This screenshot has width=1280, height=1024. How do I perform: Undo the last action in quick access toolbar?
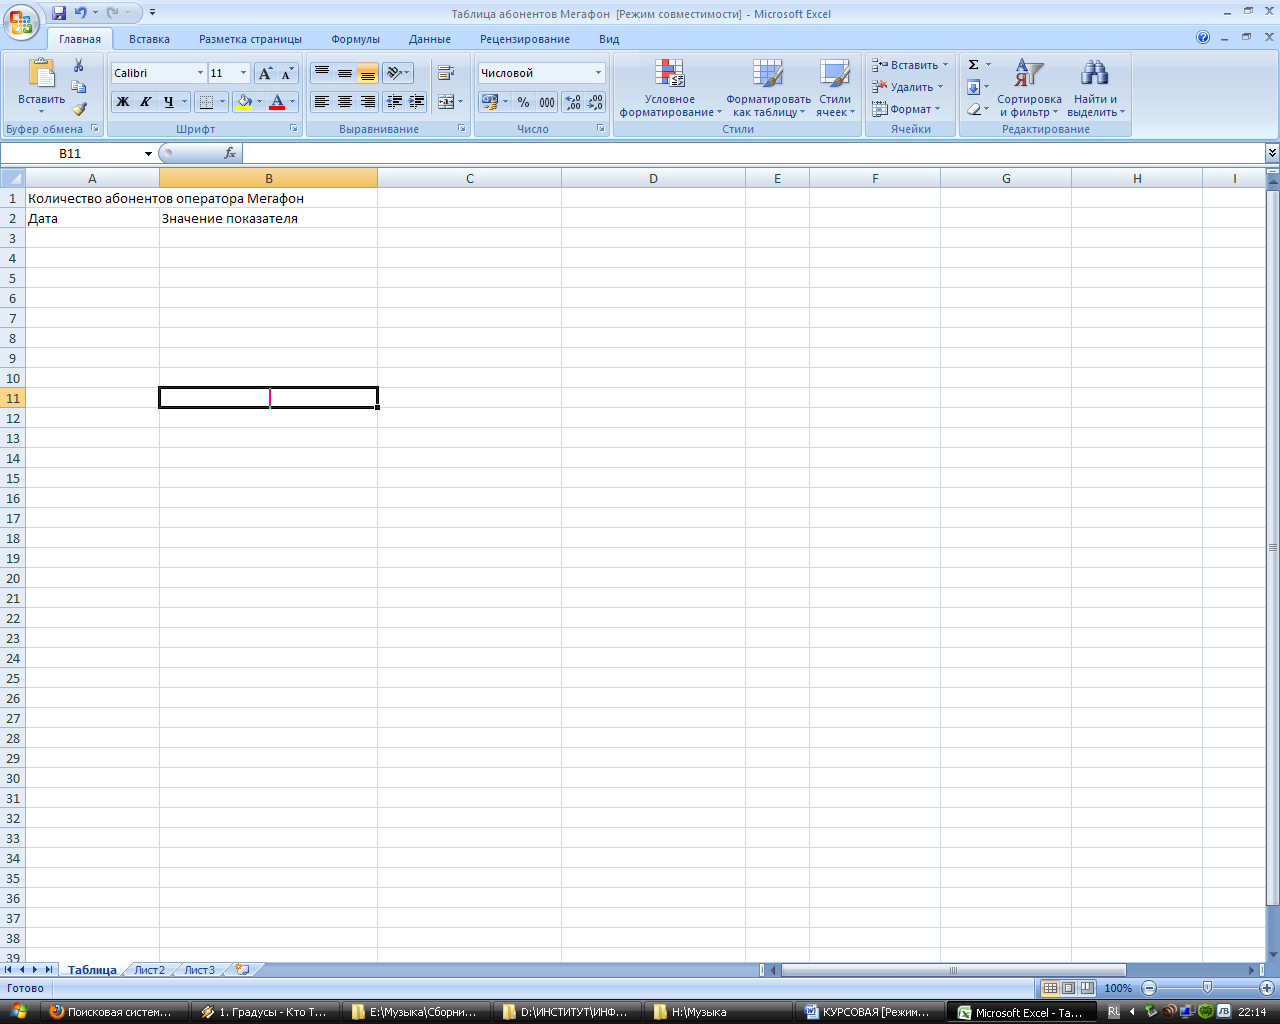81,13
